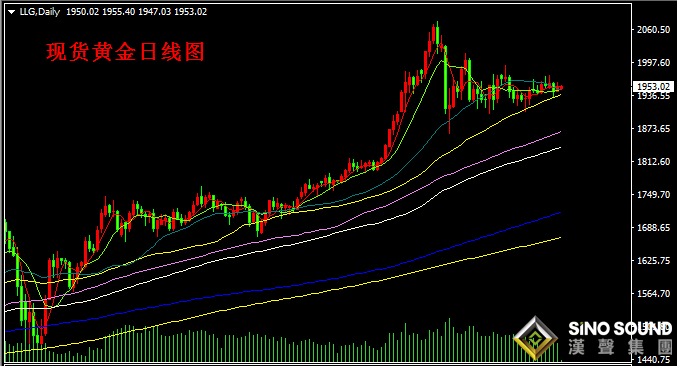Click the 1812.60 price axis label

[x=653, y=161]
